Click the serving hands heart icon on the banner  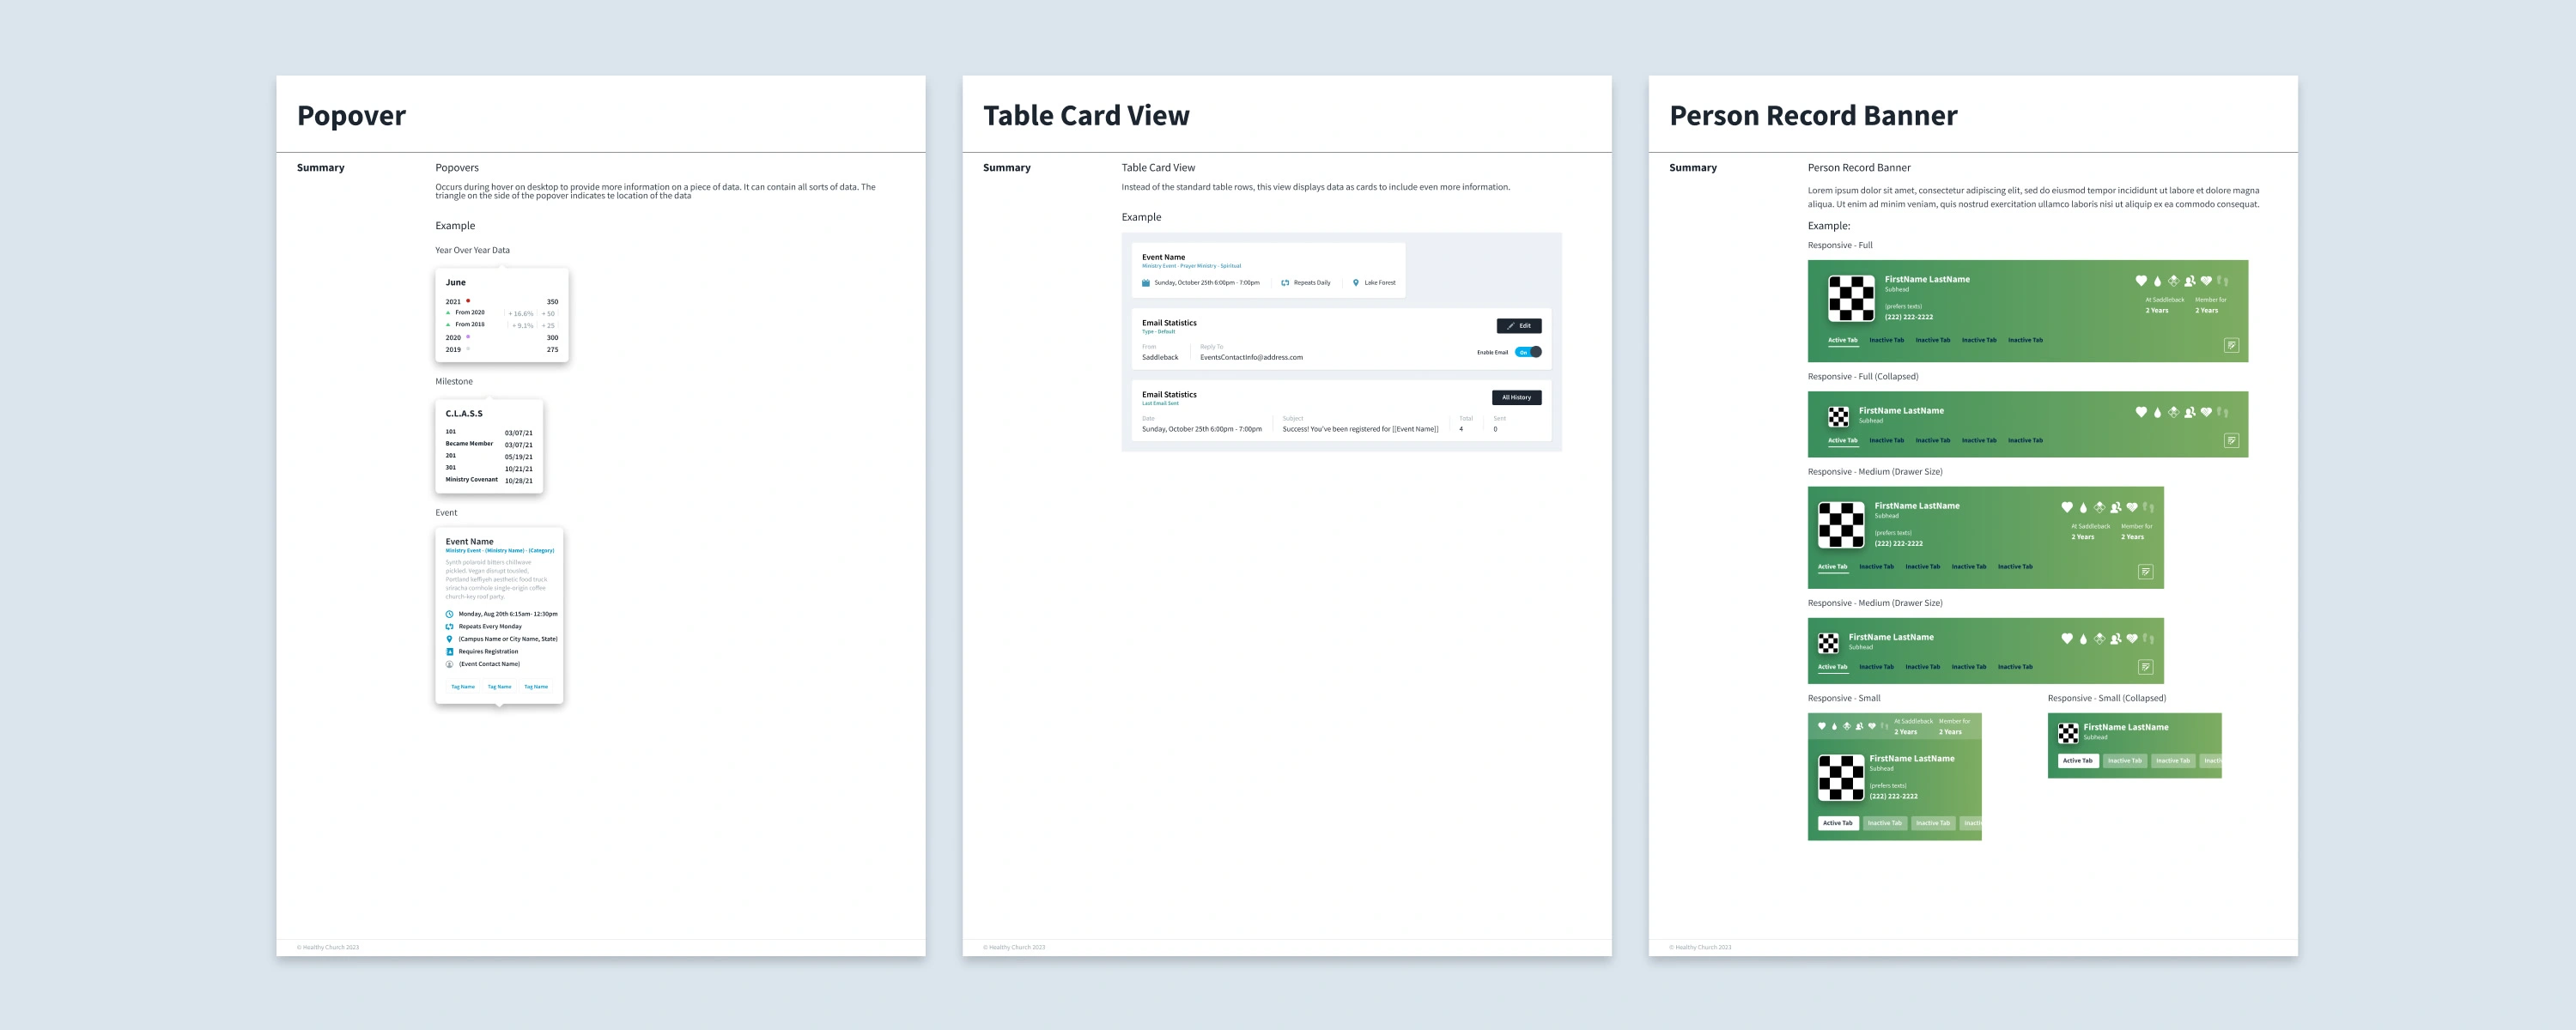[2206, 281]
